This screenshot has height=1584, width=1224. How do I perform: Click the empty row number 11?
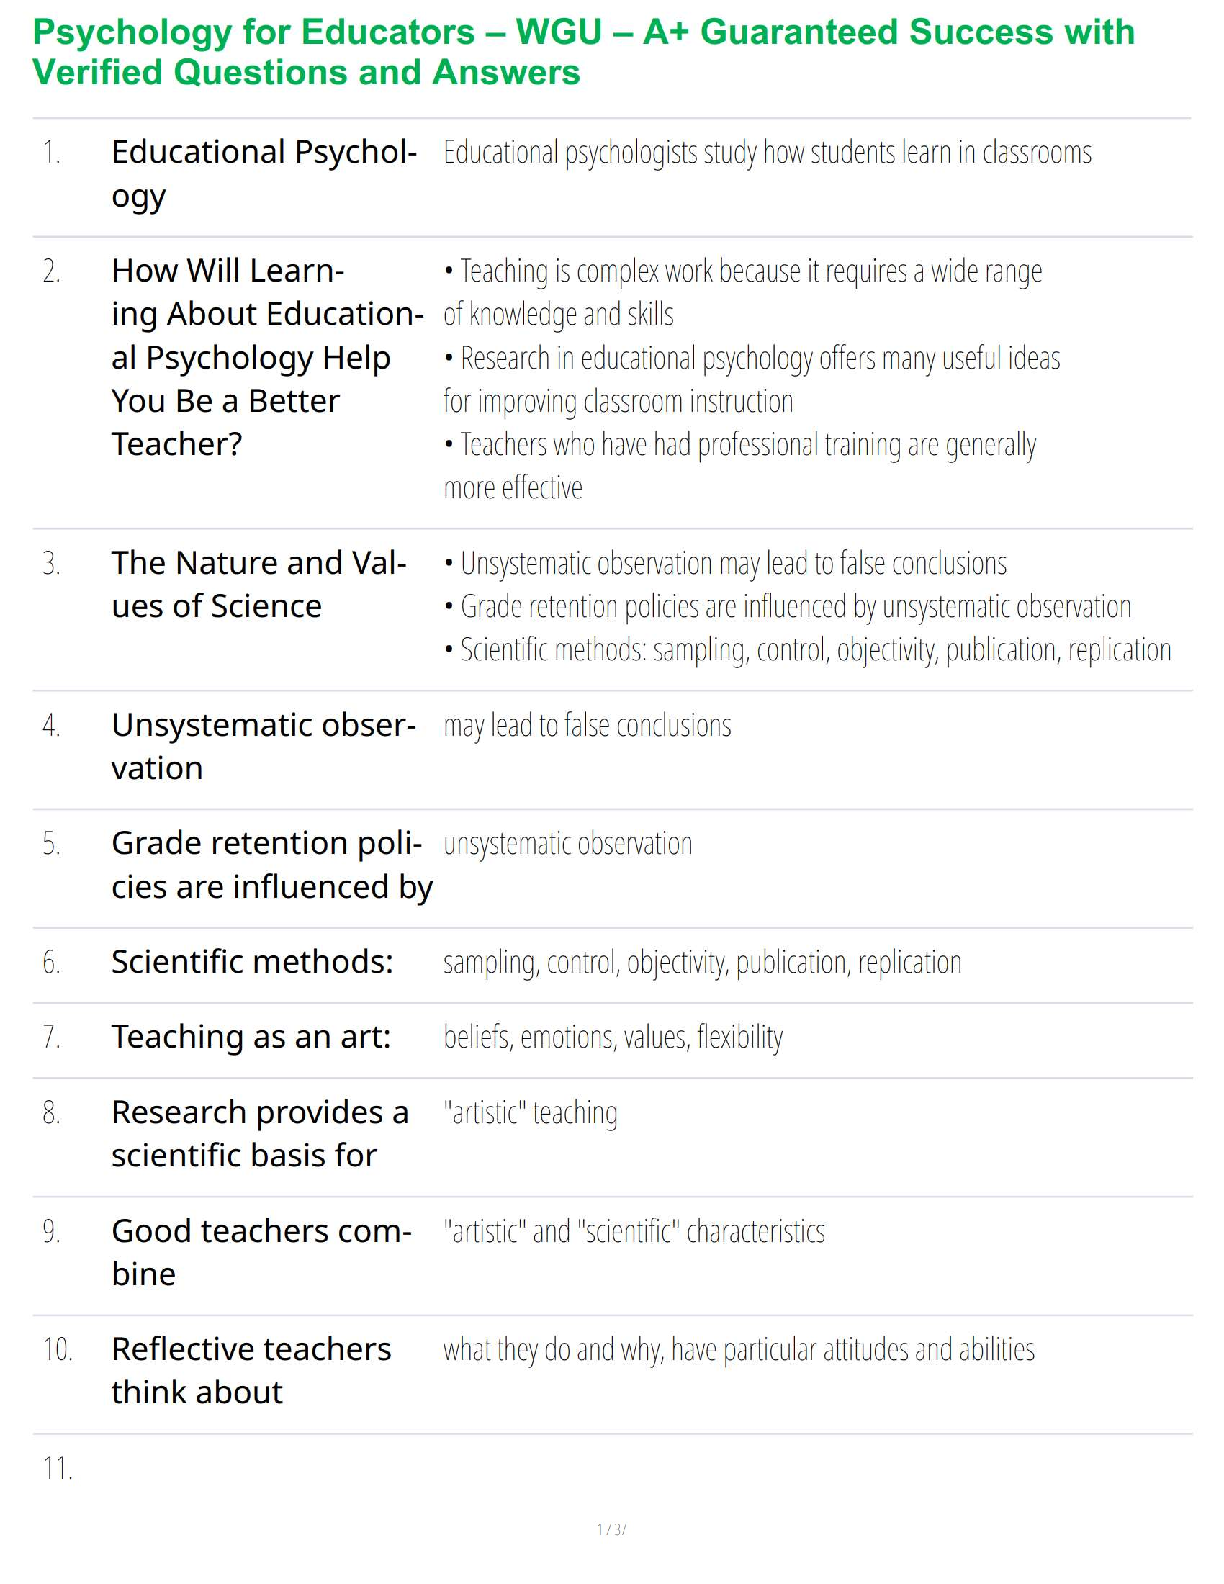(x=57, y=1469)
